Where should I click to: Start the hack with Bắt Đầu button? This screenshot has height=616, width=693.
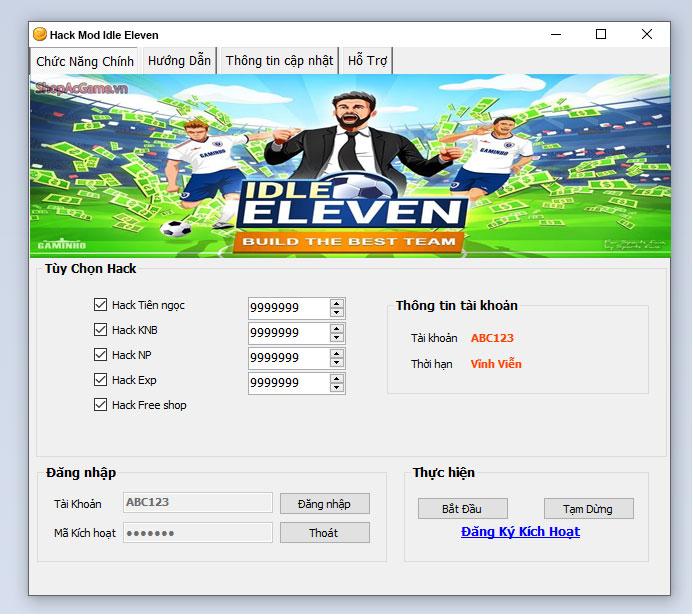462,509
